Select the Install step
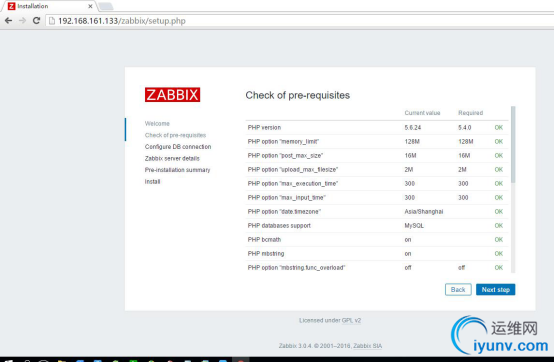Image resolution: width=554 pixels, height=362 pixels. (x=152, y=182)
